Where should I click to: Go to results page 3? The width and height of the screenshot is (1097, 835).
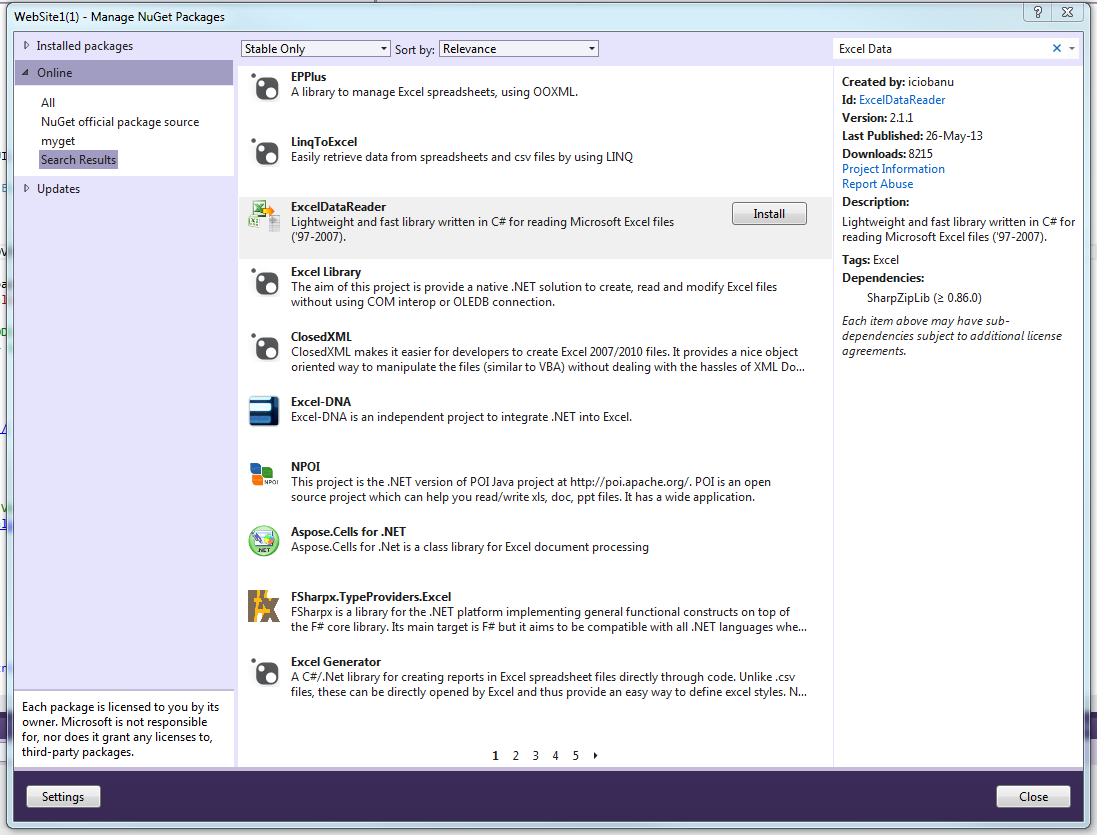[x=535, y=755]
